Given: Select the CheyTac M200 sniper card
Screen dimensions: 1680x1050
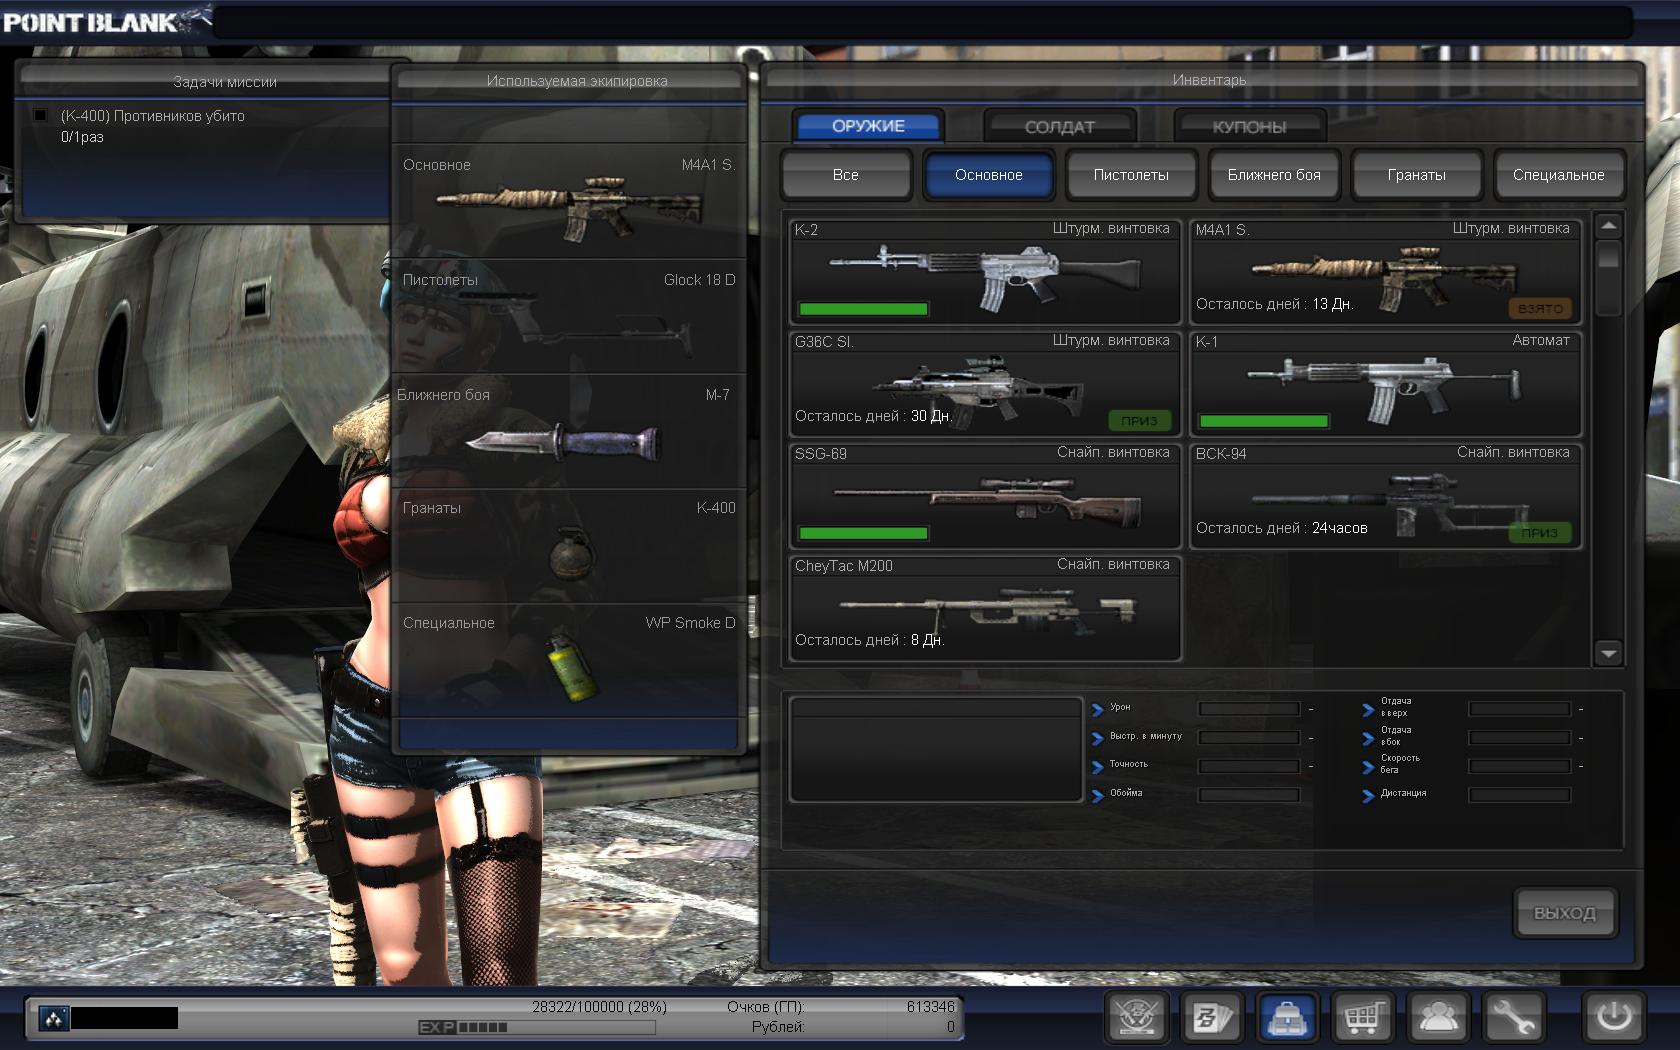Looking at the screenshot, I should coord(985,607).
